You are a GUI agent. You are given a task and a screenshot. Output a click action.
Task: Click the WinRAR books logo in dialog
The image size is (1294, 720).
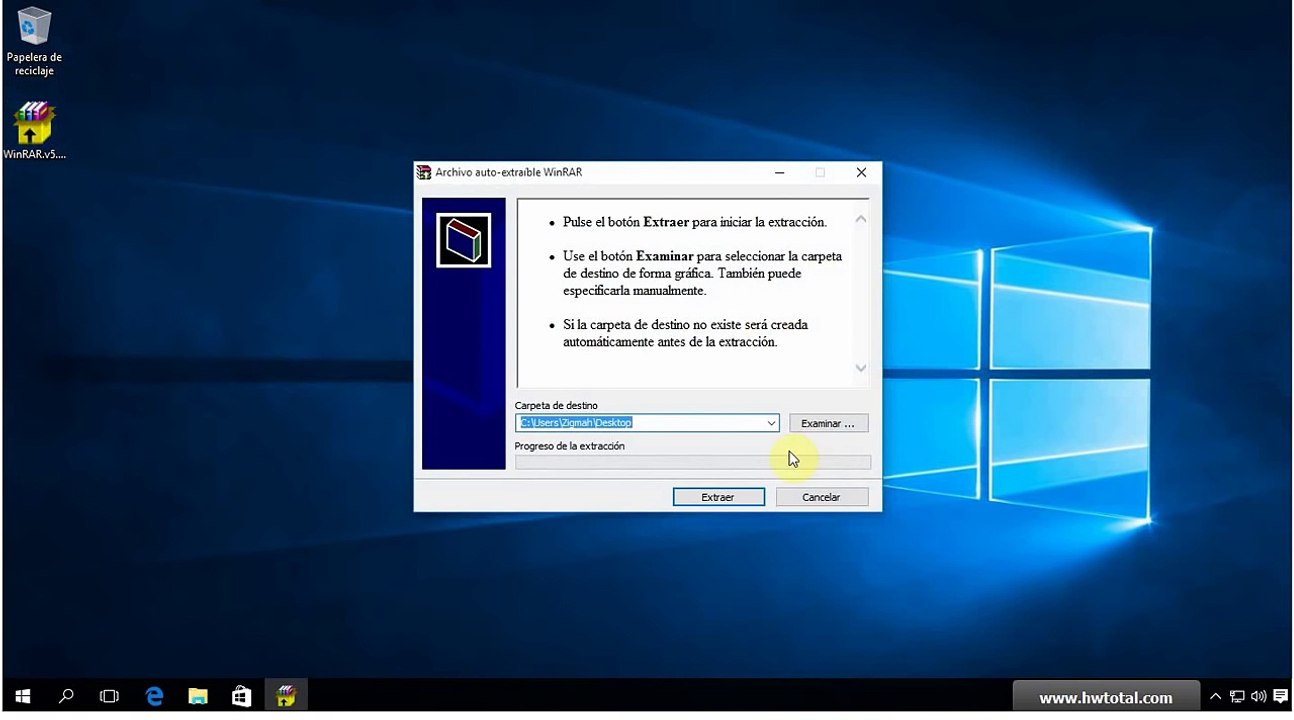tap(464, 240)
